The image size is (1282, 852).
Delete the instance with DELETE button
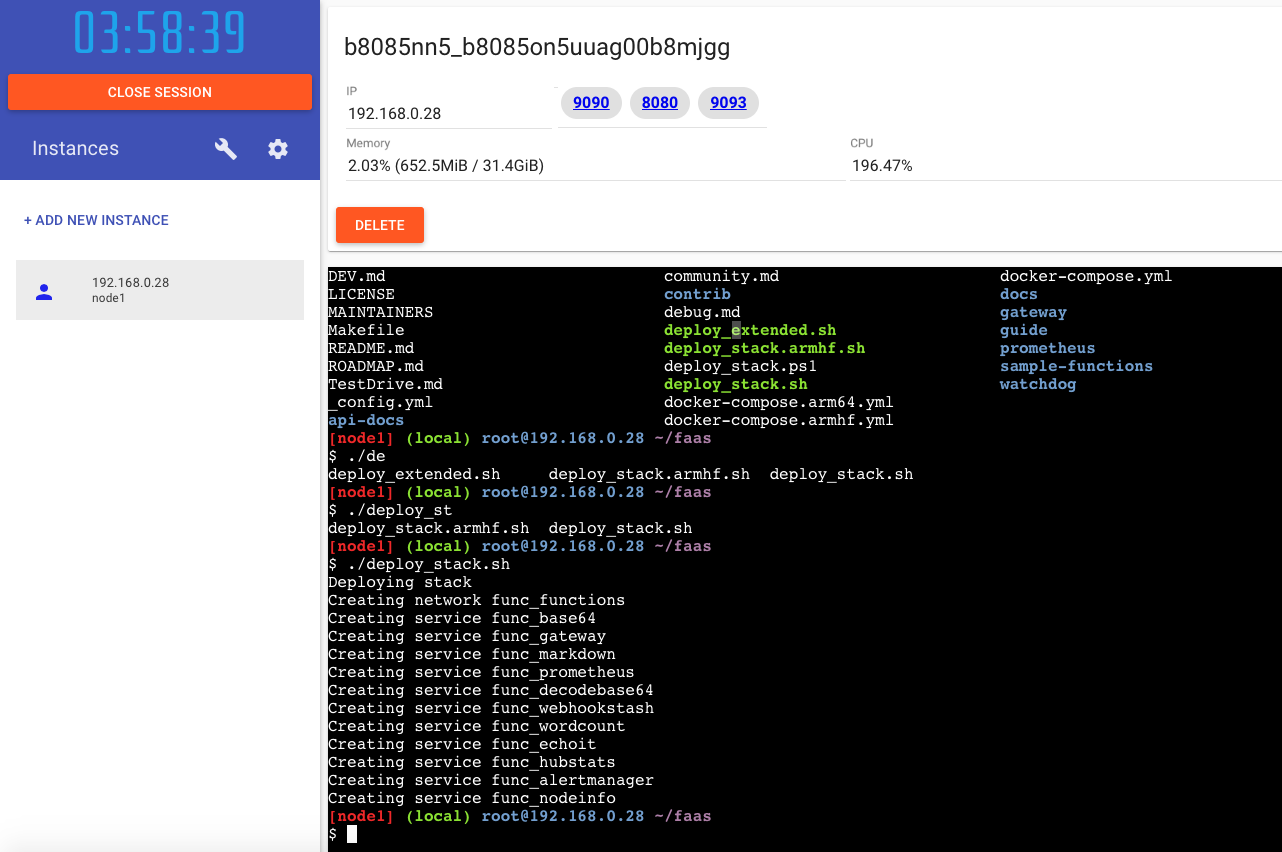[x=380, y=225]
